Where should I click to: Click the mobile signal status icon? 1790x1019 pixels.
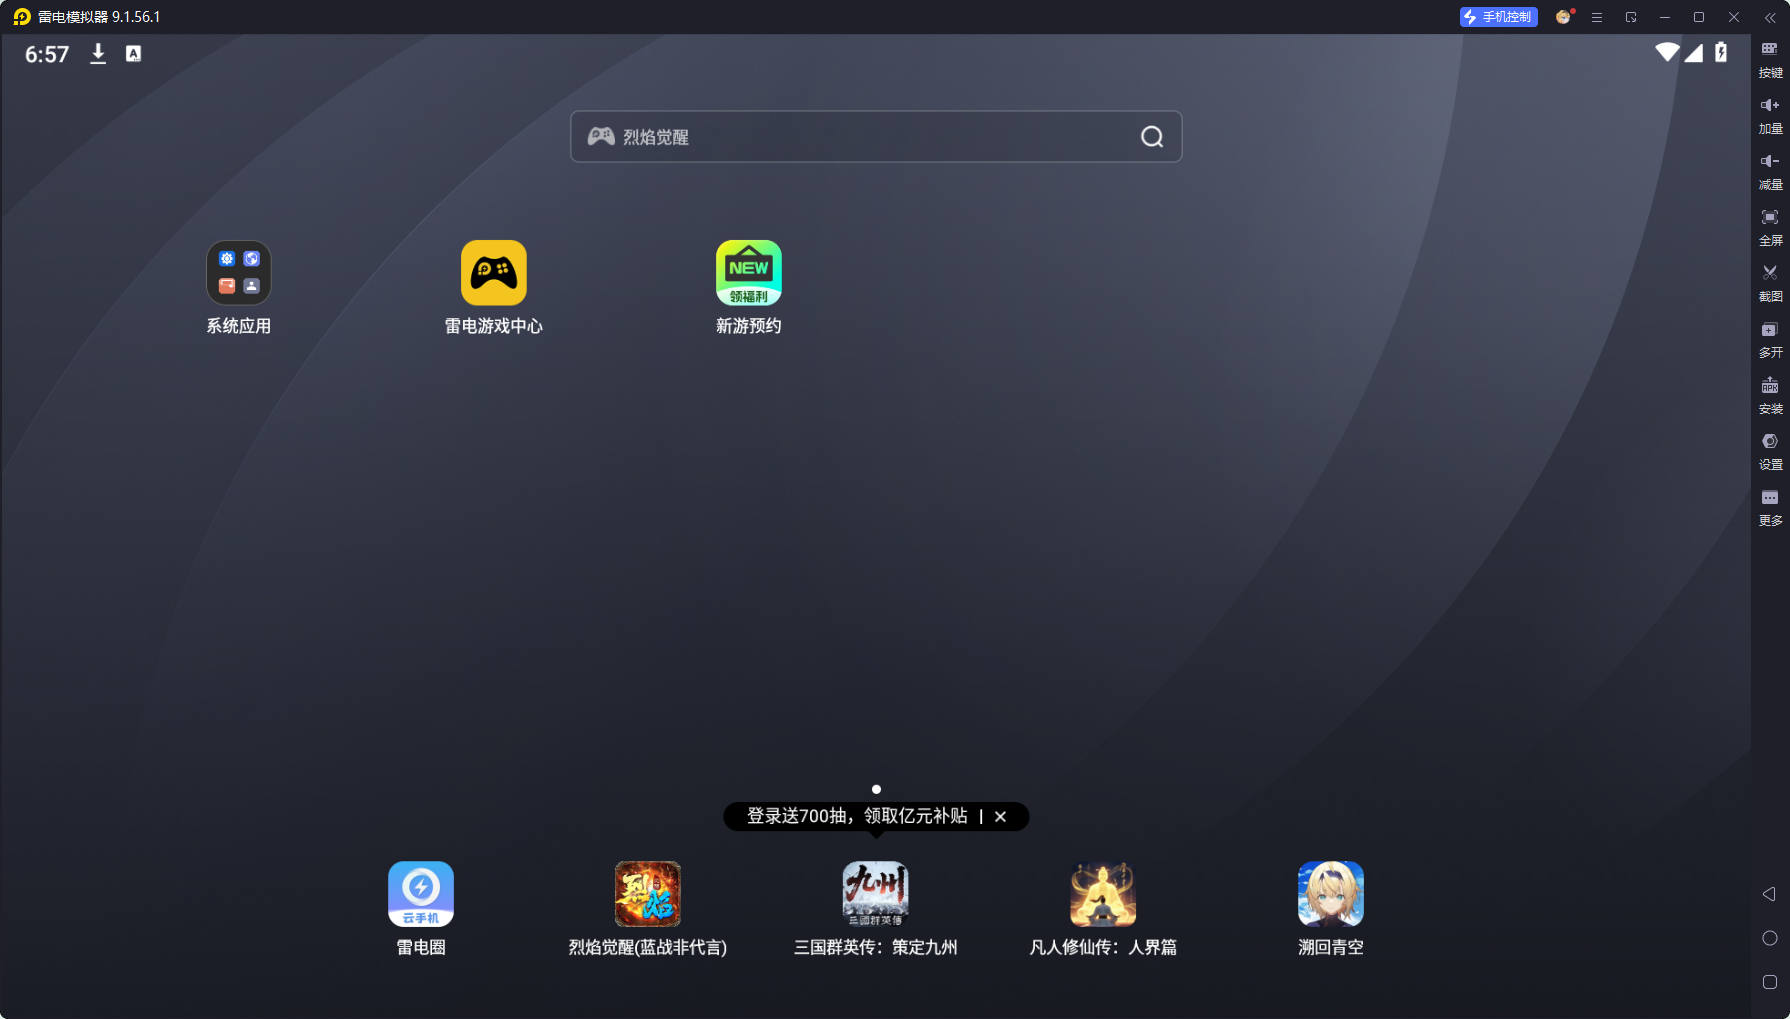[1693, 52]
